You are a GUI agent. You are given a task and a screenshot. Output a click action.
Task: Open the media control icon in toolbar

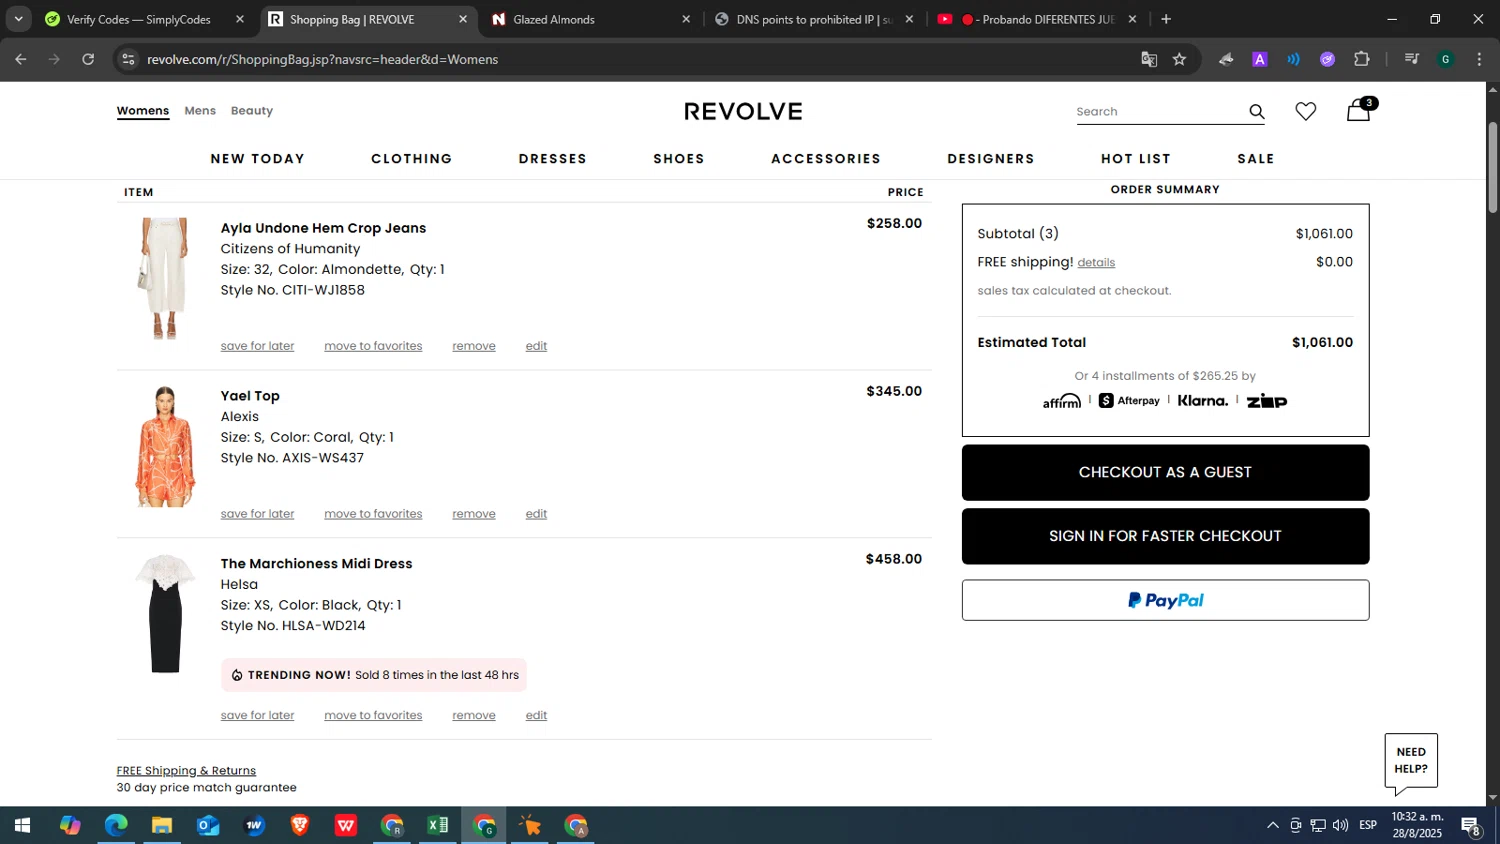click(x=1412, y=59)
